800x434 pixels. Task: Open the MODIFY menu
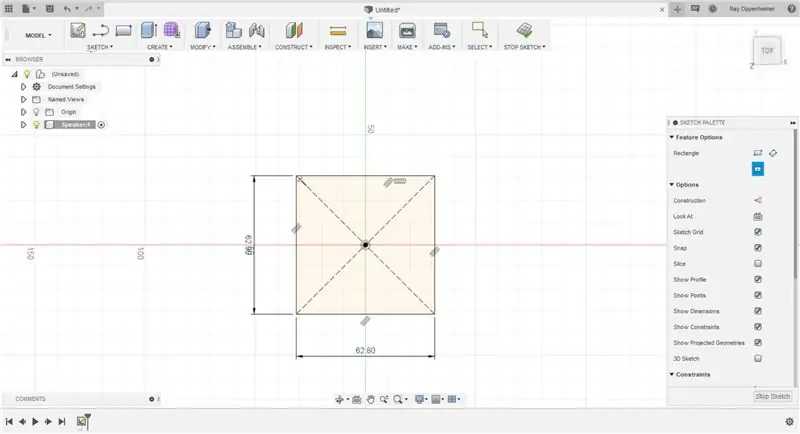(x=203, y=47)
